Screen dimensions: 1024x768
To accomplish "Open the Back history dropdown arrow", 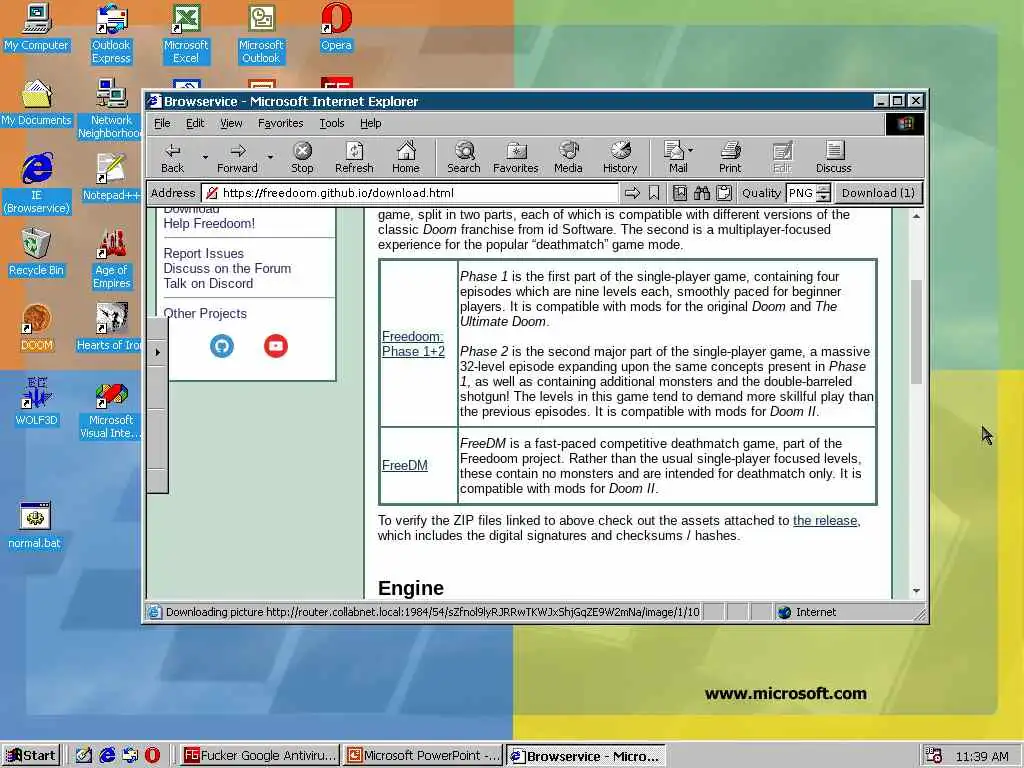I will (205, 157).
